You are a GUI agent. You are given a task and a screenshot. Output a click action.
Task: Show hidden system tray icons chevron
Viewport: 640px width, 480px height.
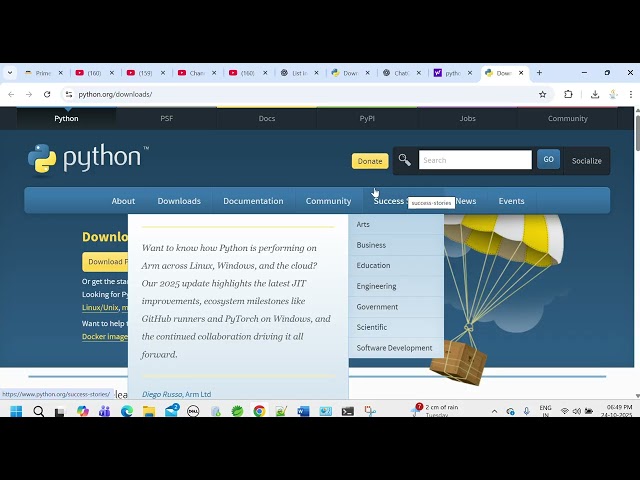click(x=494, y=411)
